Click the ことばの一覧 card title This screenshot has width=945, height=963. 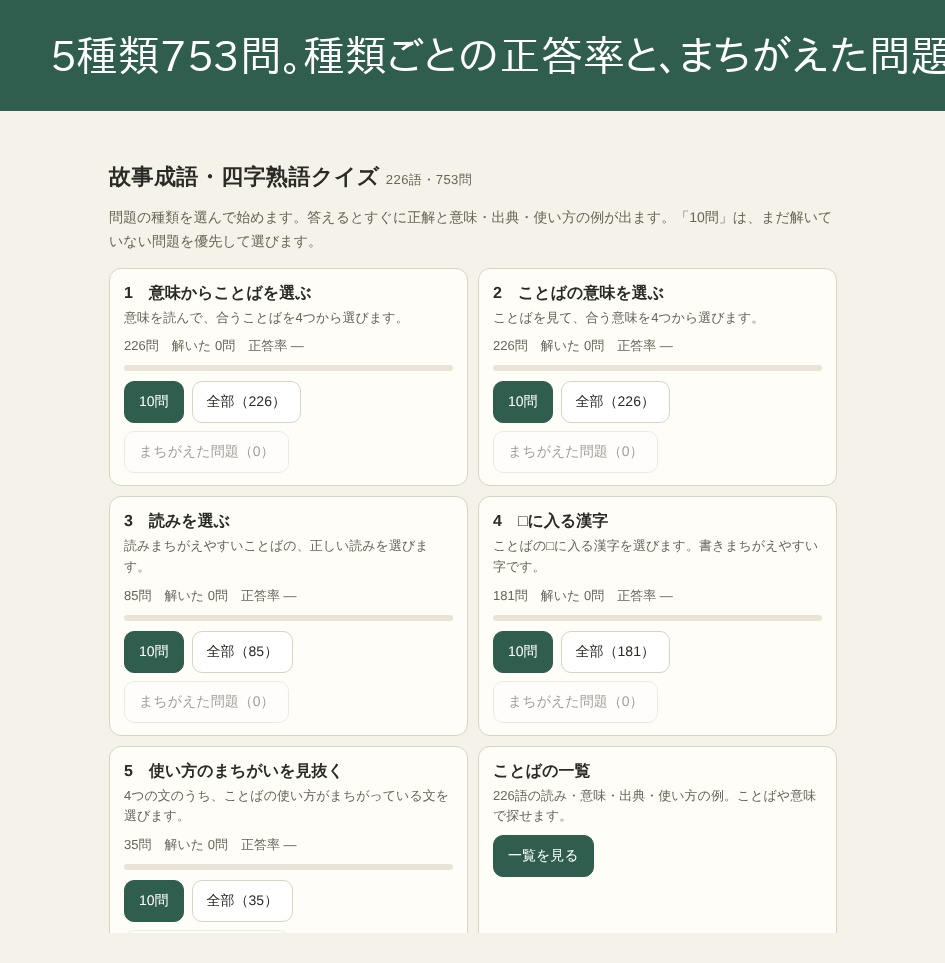[542, 771]
